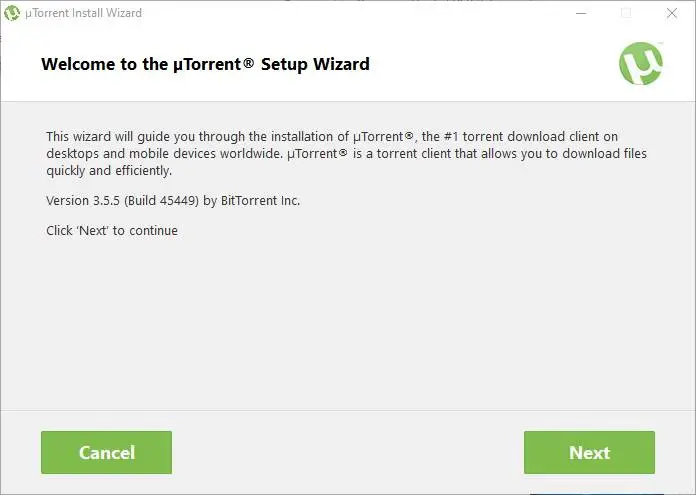Click the large green µTorrent logo
Screen dimensions: 696x495
(640, 64)
